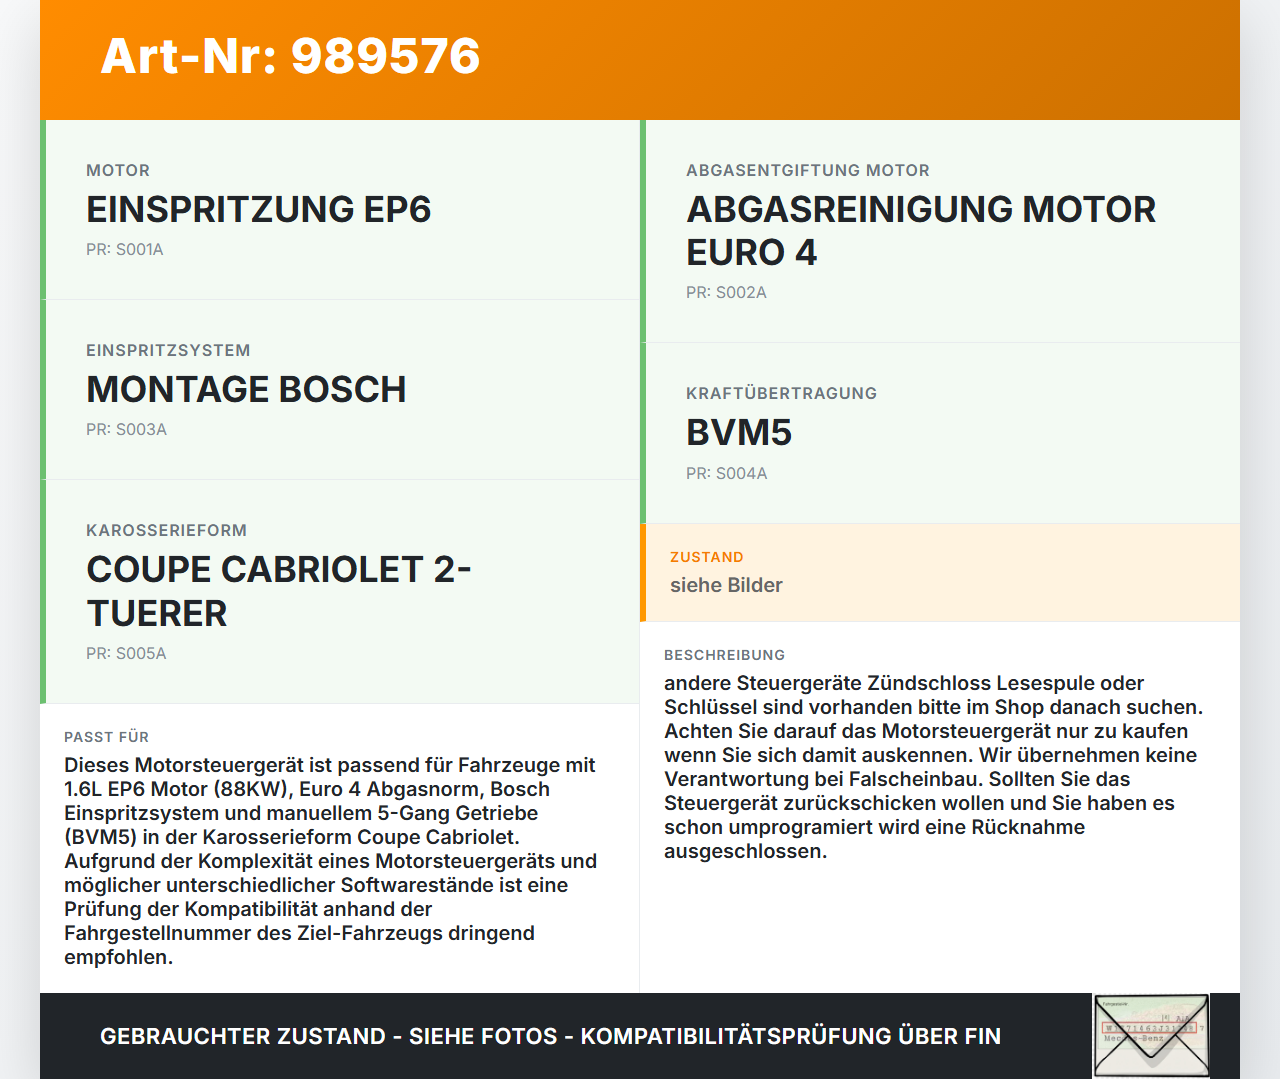The width and height of the screenshot is (1280, 1079).
Task: Select the 'EINSPRITZUNG EP6' heading
Action: 259,209
